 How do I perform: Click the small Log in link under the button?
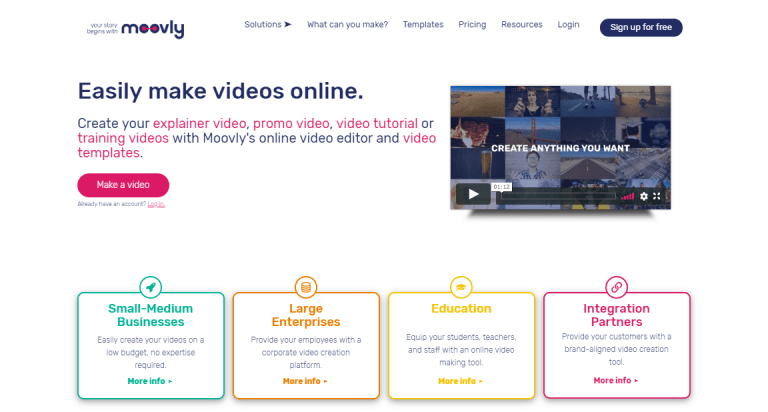(156, 204)
